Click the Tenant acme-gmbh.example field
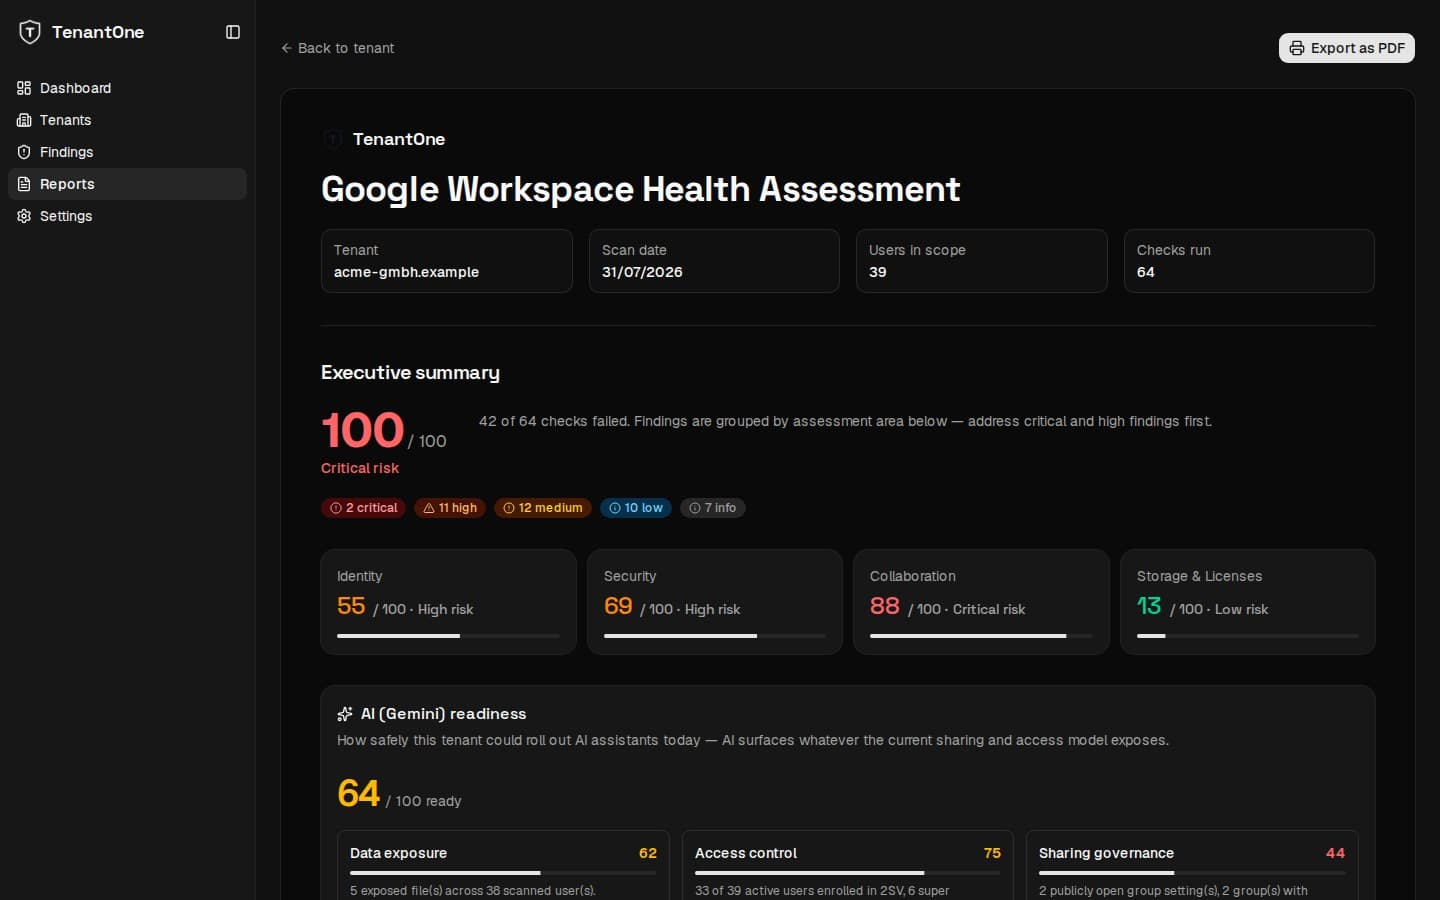 coord(447,261)
